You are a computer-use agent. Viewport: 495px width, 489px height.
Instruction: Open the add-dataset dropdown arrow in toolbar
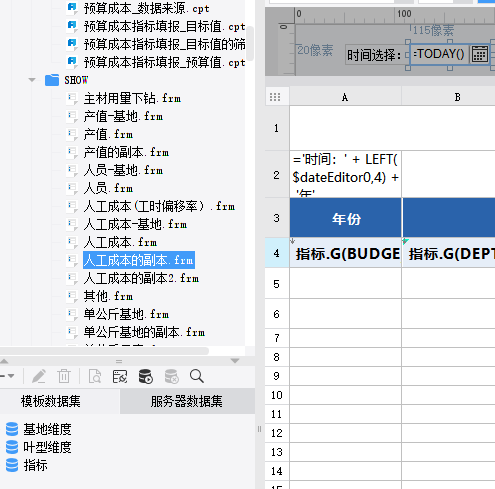(x=11, y=376)
